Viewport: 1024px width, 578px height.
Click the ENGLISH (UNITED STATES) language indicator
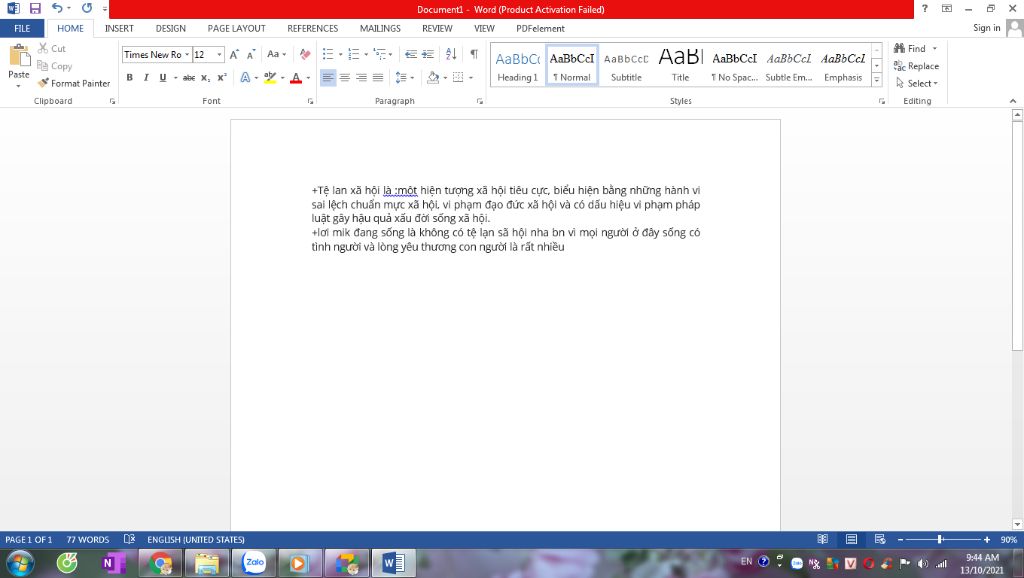click(x=196, y=539)
